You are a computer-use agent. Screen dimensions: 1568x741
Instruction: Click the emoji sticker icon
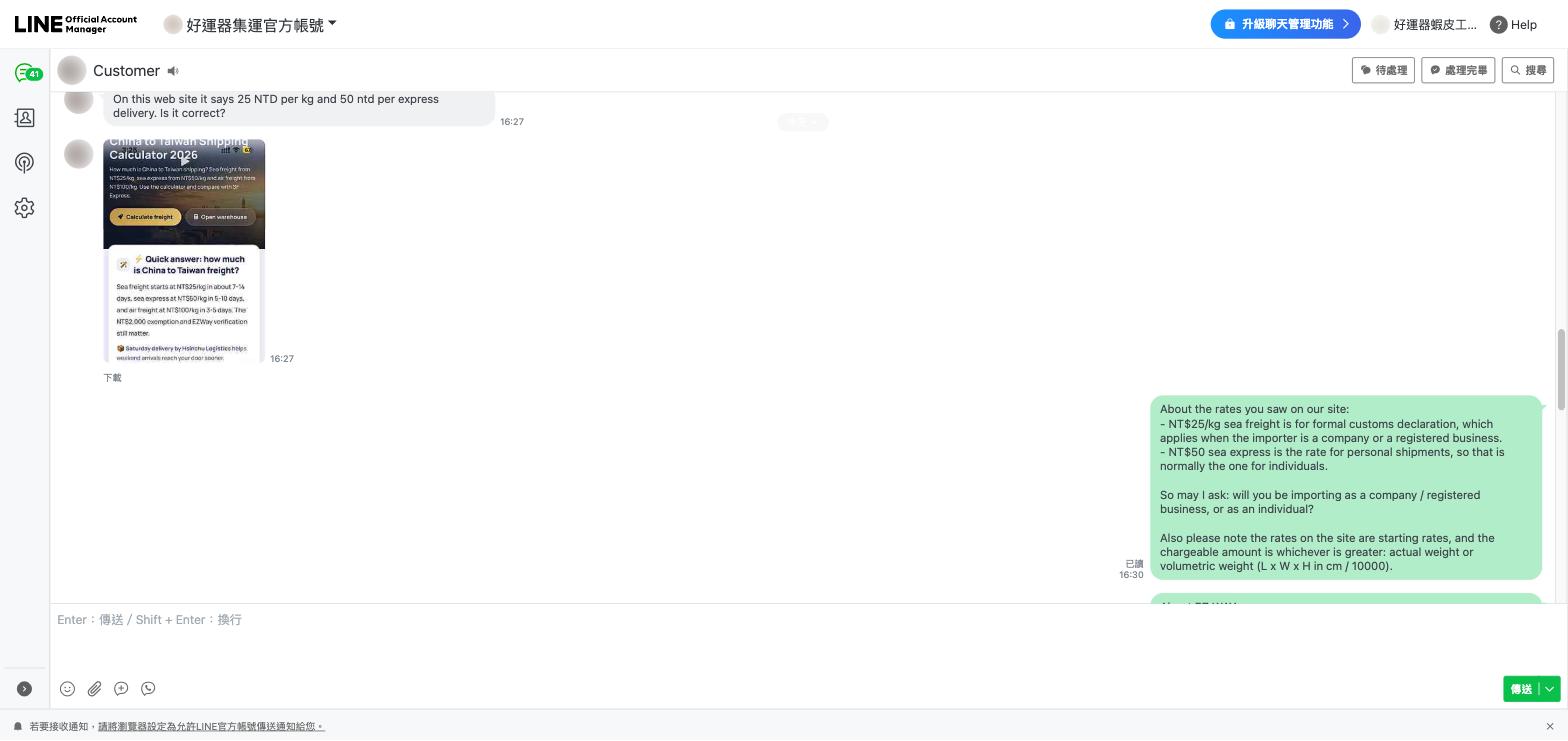coord(67,689)
